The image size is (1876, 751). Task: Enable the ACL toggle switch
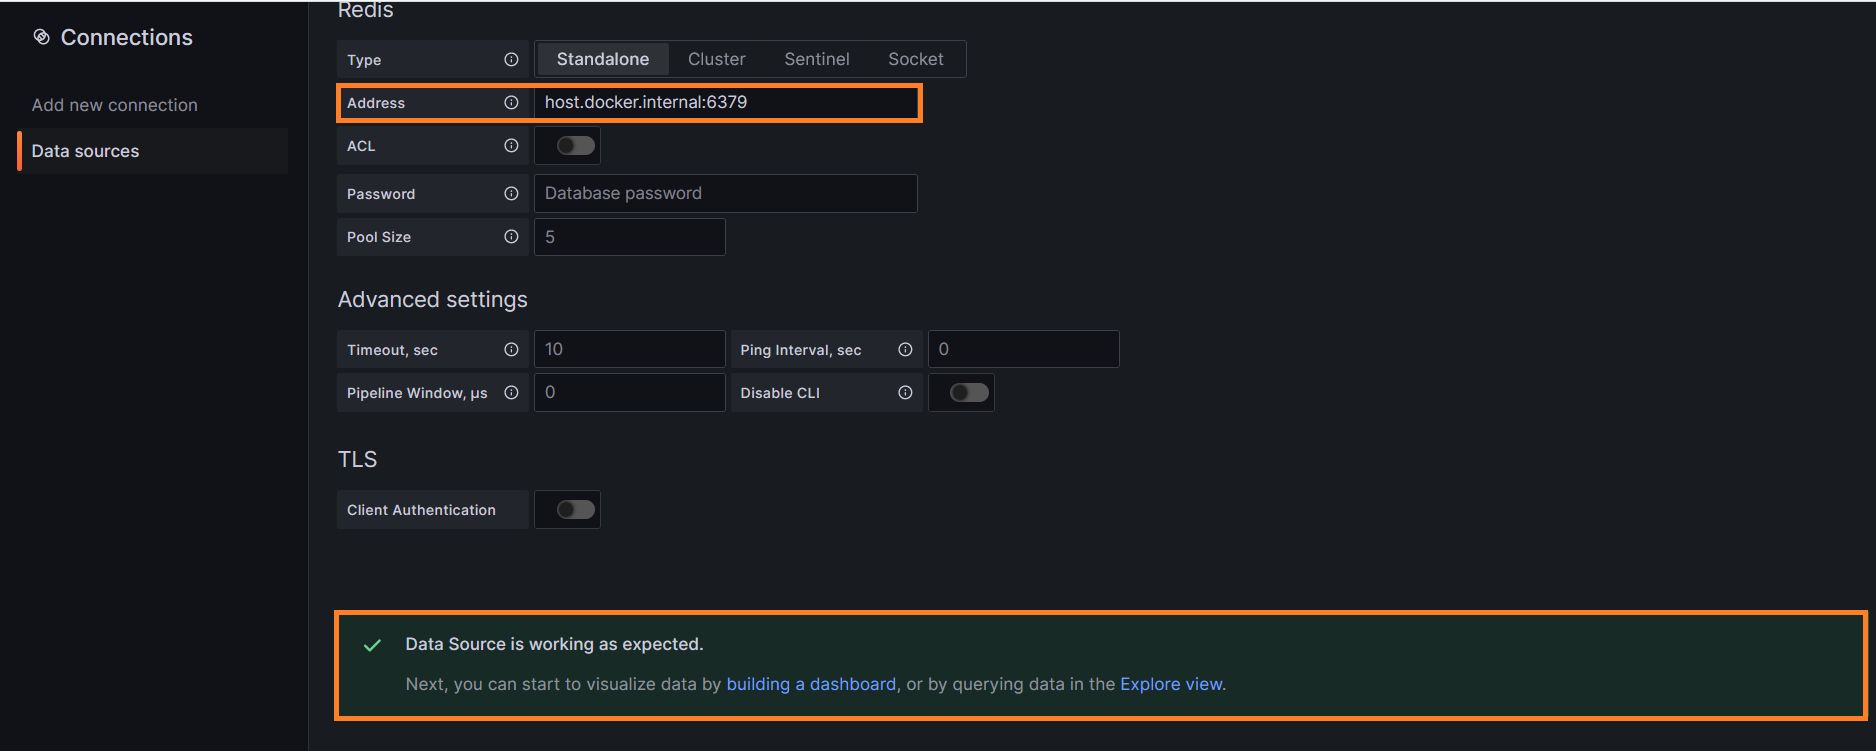tap(575, 146)
